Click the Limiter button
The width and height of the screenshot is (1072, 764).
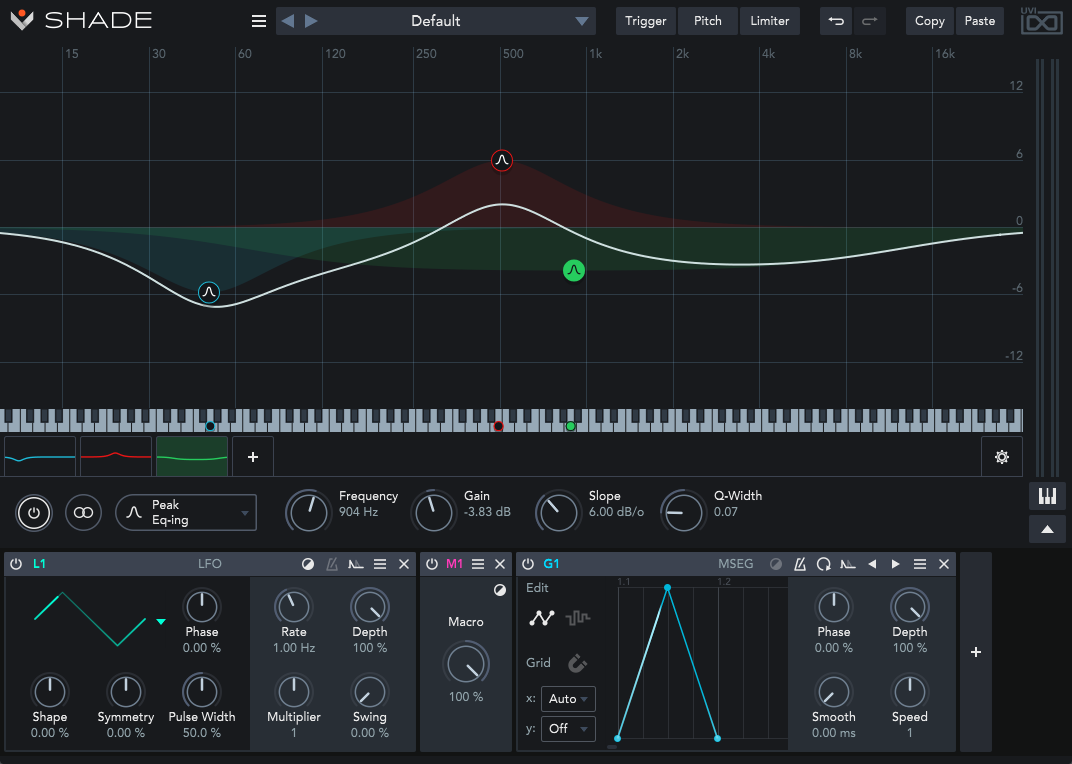tap(769, 21)
